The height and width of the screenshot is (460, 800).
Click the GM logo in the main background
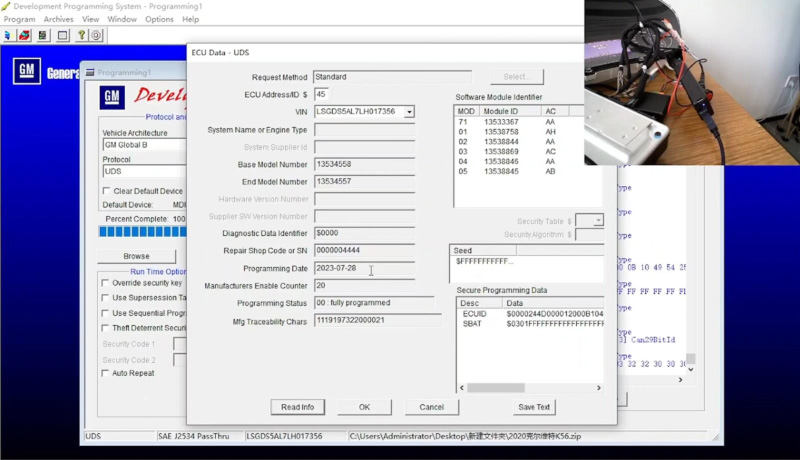(x=27, y=71)
